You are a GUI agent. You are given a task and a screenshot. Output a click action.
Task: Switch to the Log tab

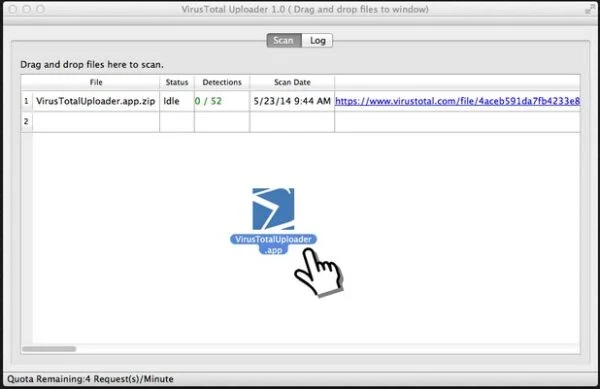coord(317,41)
